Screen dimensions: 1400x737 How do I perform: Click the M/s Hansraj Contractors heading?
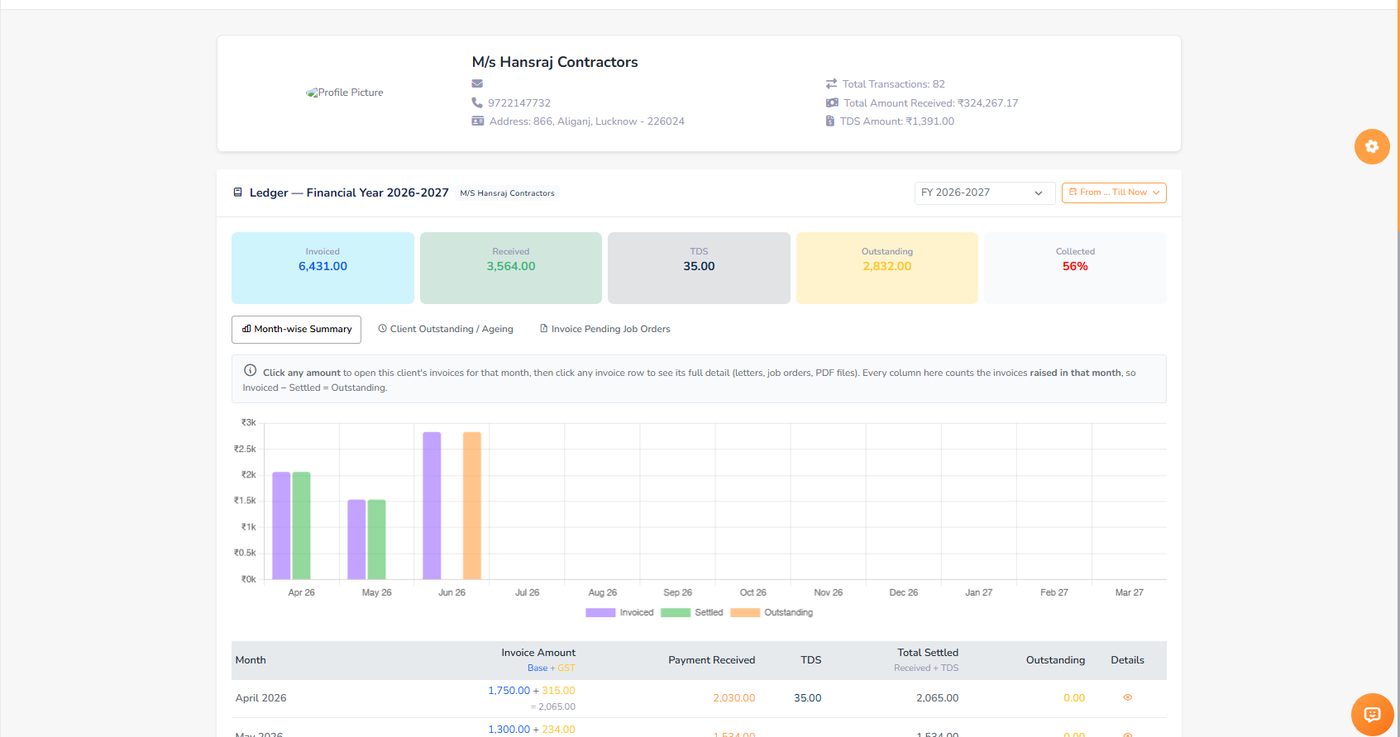[555, 62]
